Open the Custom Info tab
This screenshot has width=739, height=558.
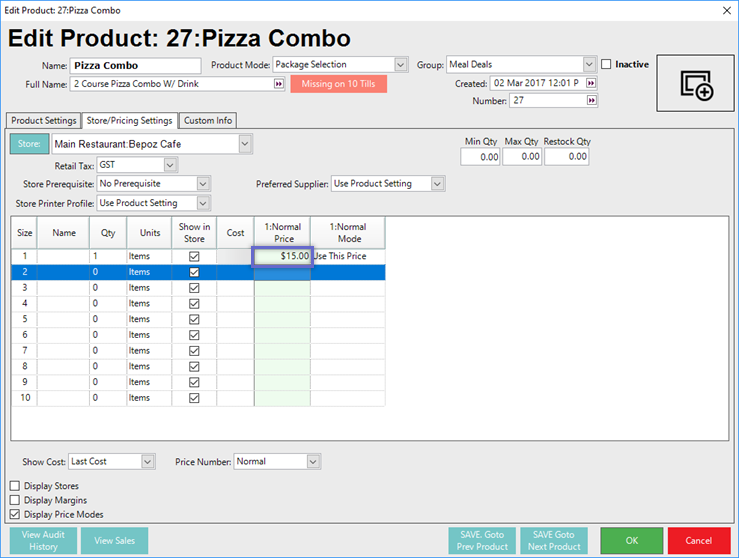[207, 121]
